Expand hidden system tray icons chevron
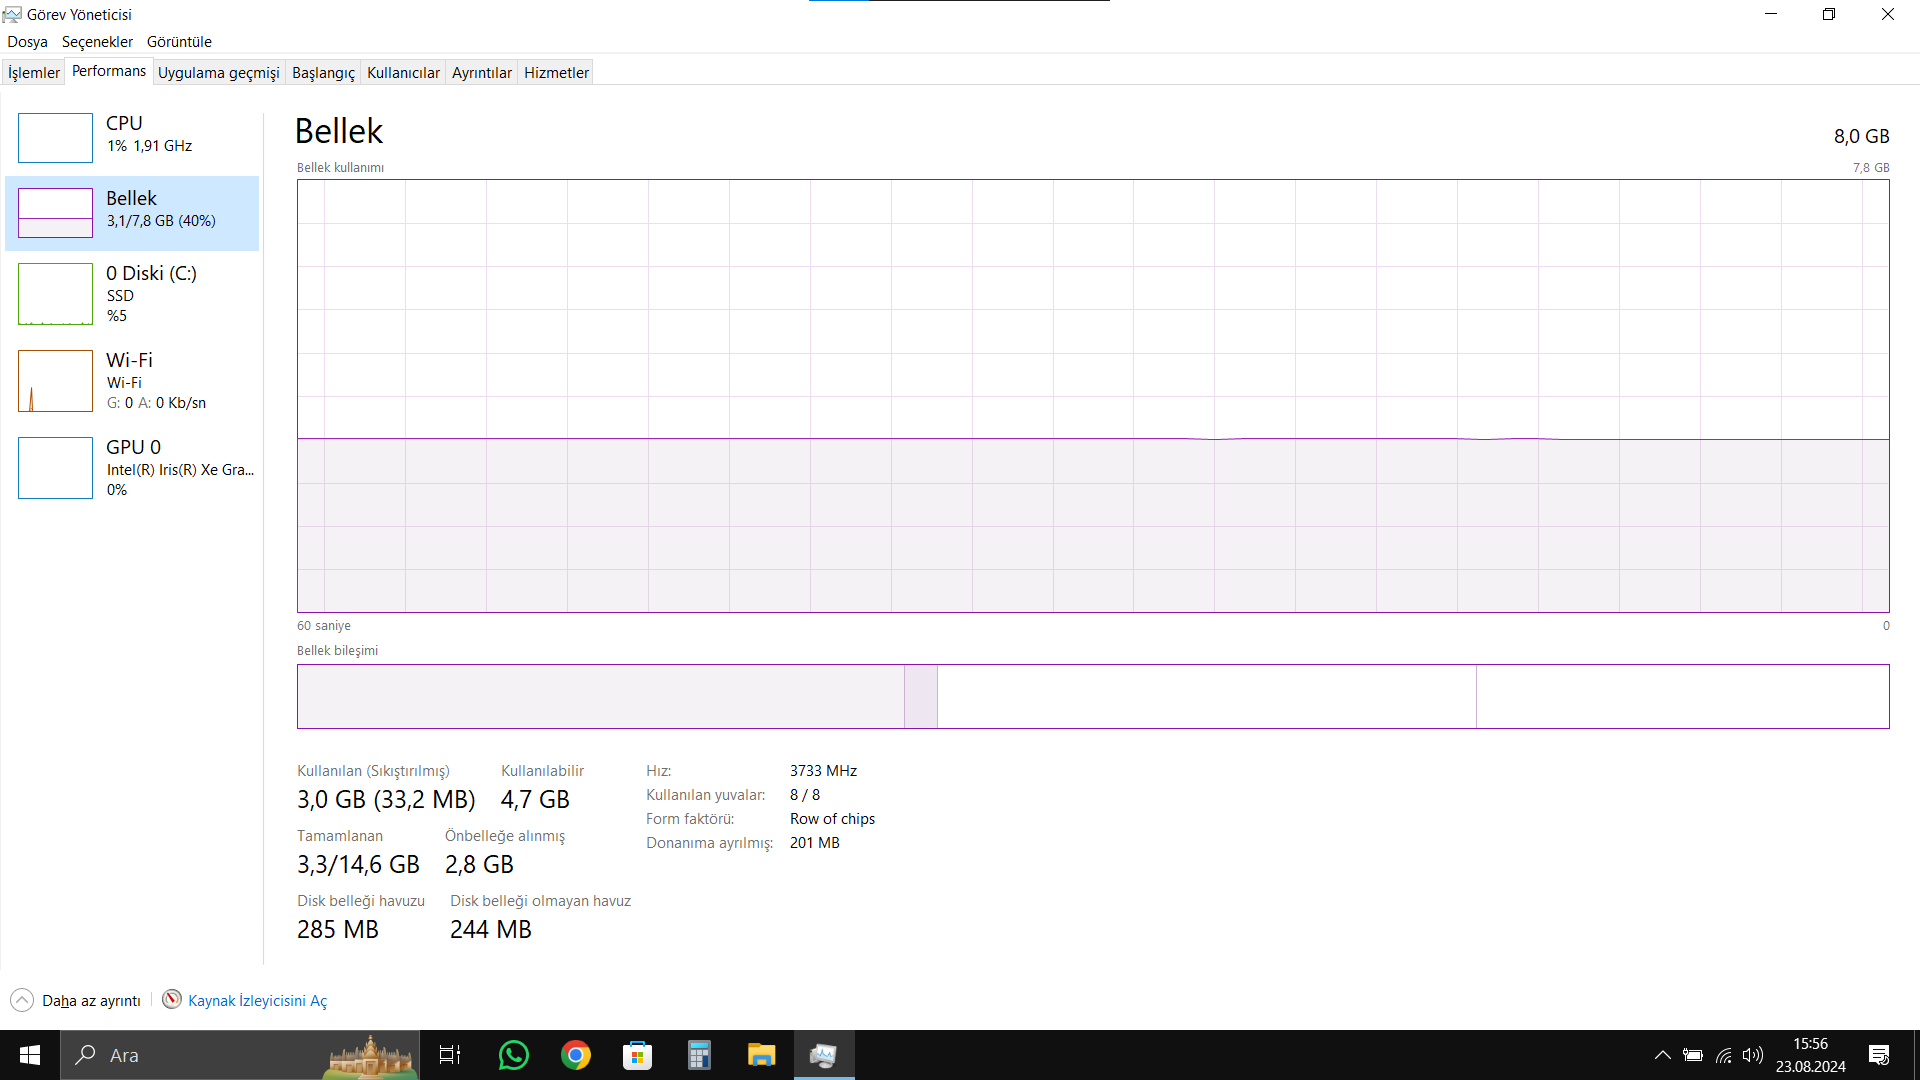The width and height of the screenshot is (1920, 1080). point(1662,1055)
